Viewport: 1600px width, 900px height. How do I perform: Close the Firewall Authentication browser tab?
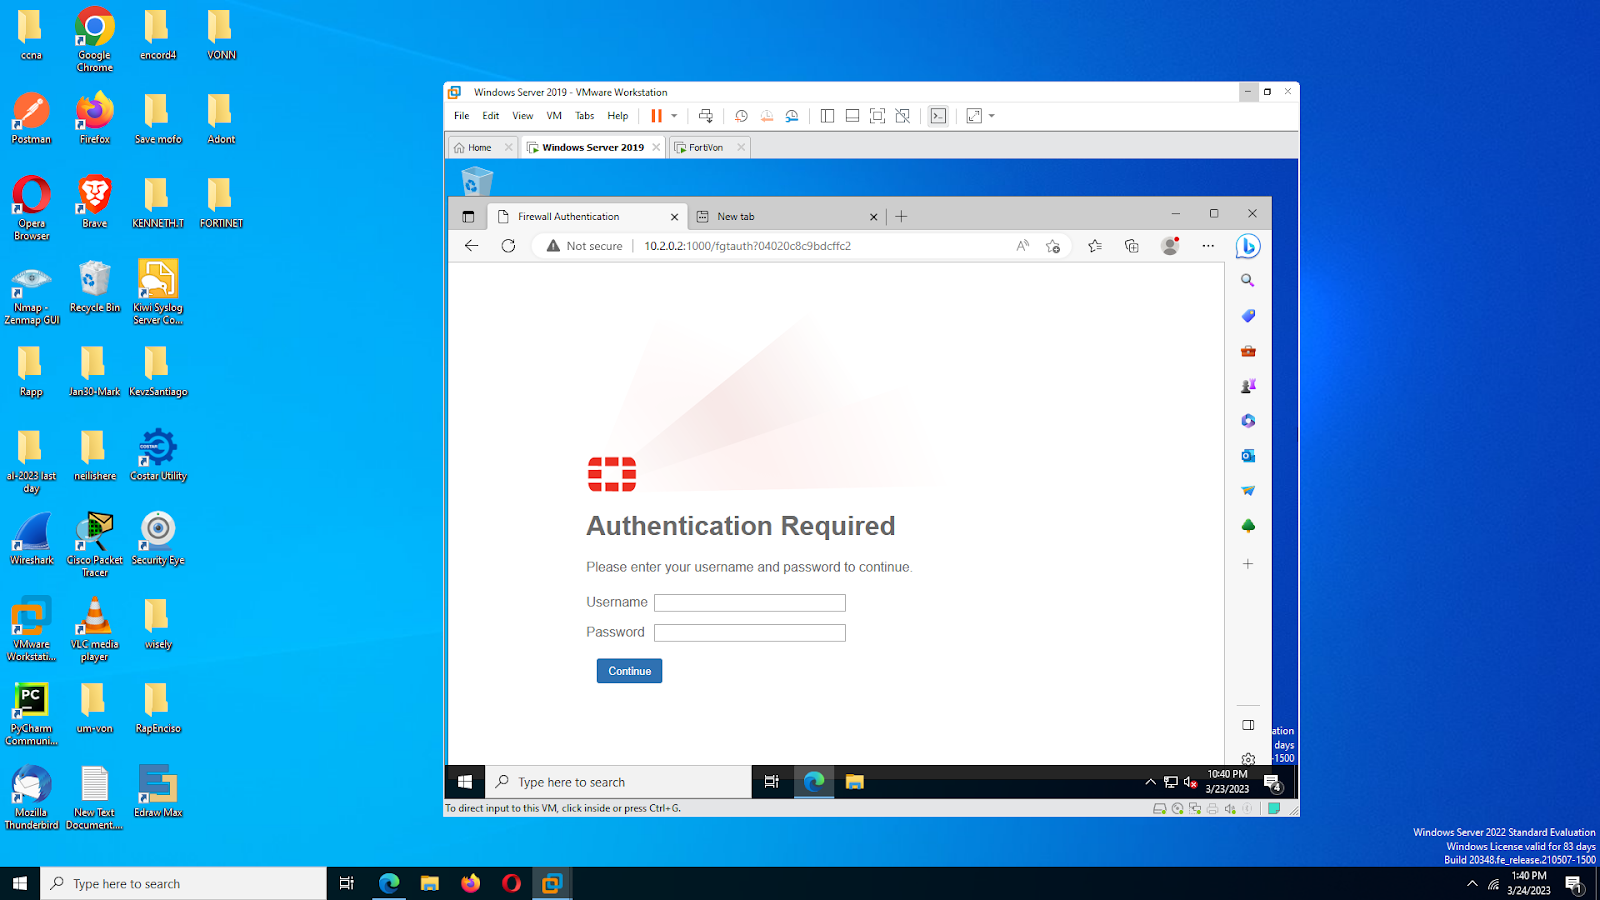pos(674,216)
